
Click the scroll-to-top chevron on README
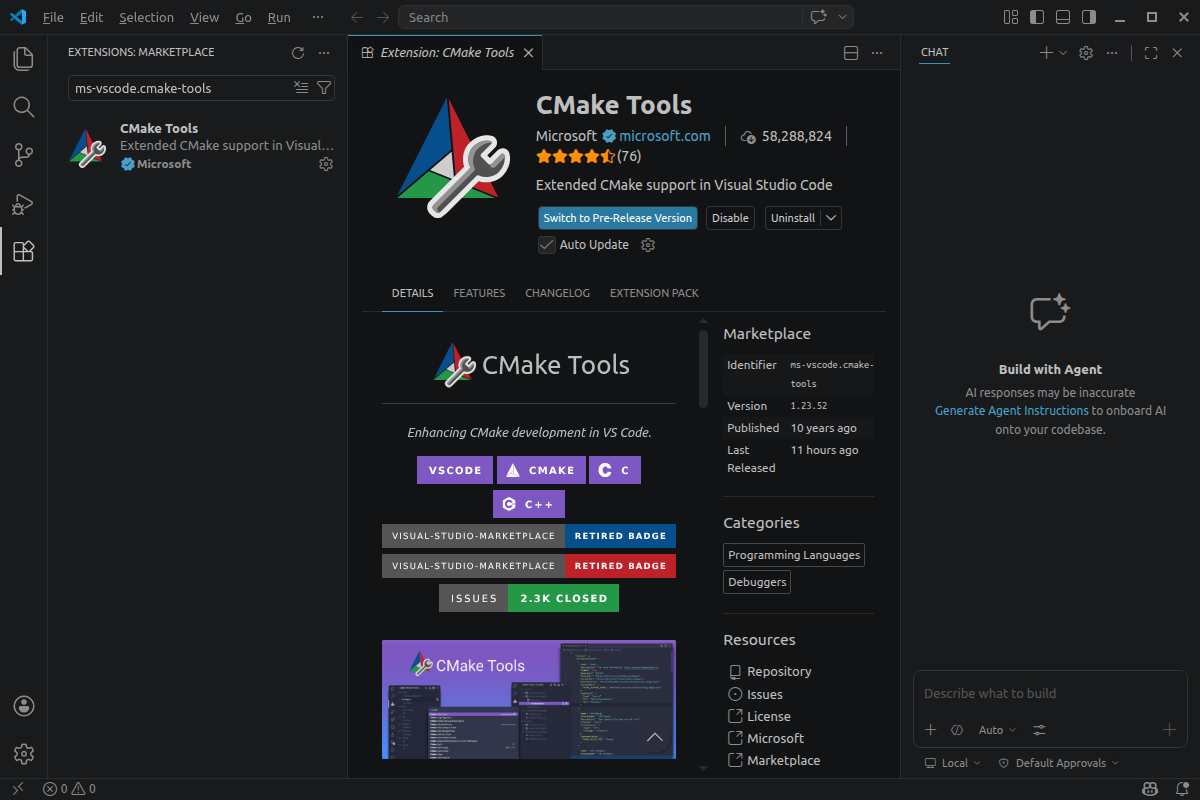[x=655, y=738]
